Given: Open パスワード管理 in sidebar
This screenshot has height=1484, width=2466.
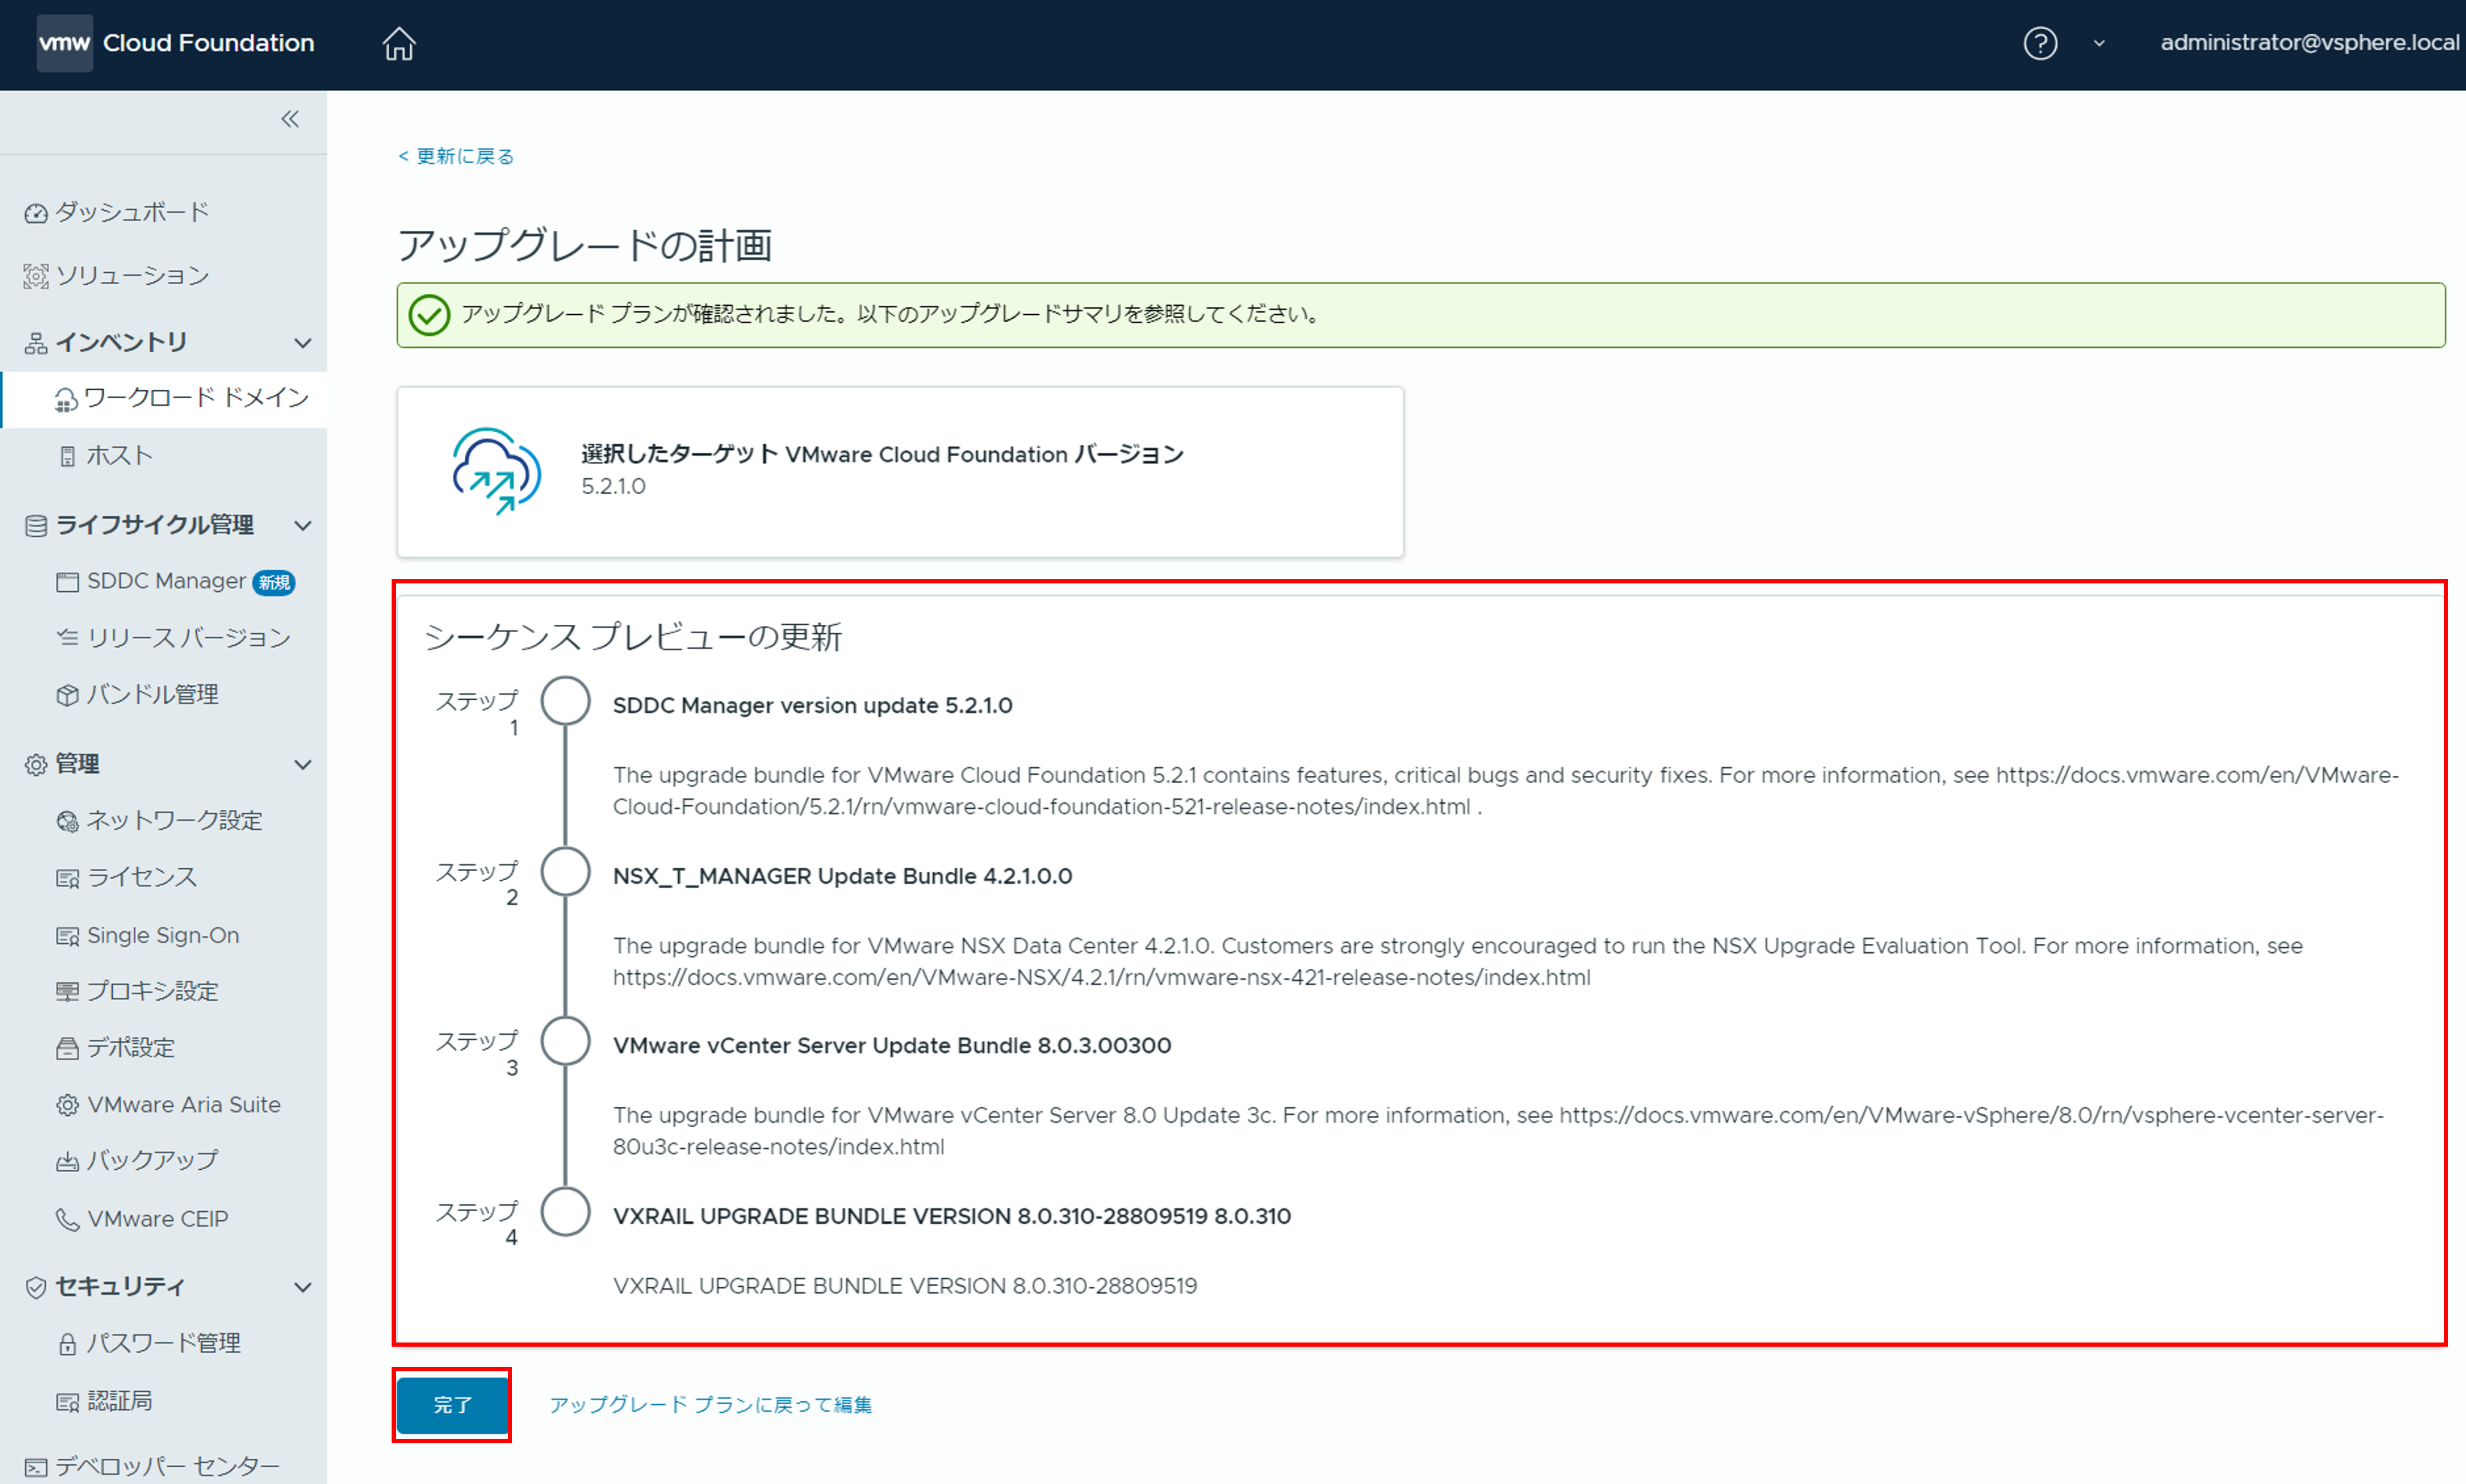Looking at the screenshot, I should tap(163, 1343).
